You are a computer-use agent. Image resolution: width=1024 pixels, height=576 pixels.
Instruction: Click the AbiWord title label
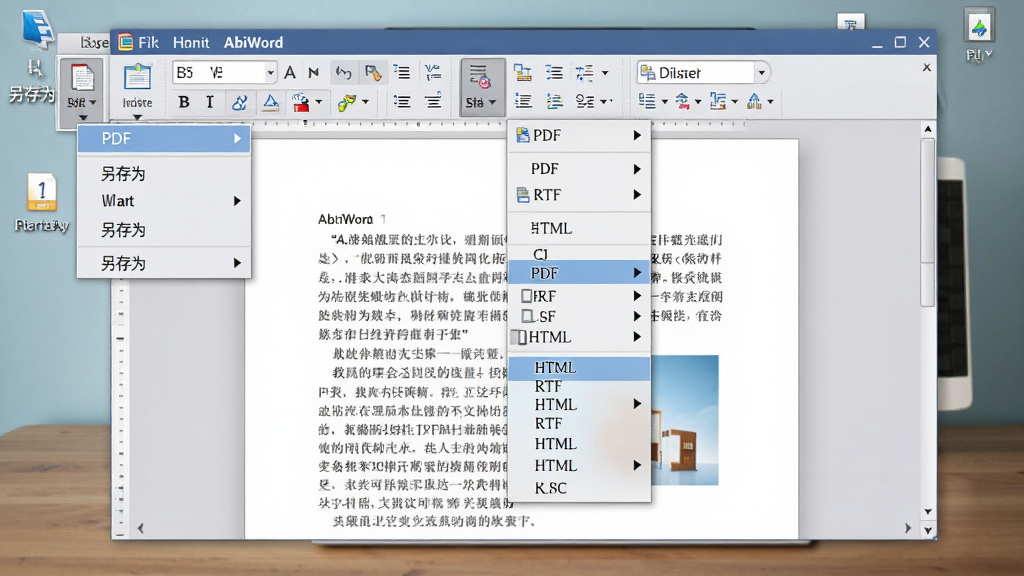pos(253,42)
